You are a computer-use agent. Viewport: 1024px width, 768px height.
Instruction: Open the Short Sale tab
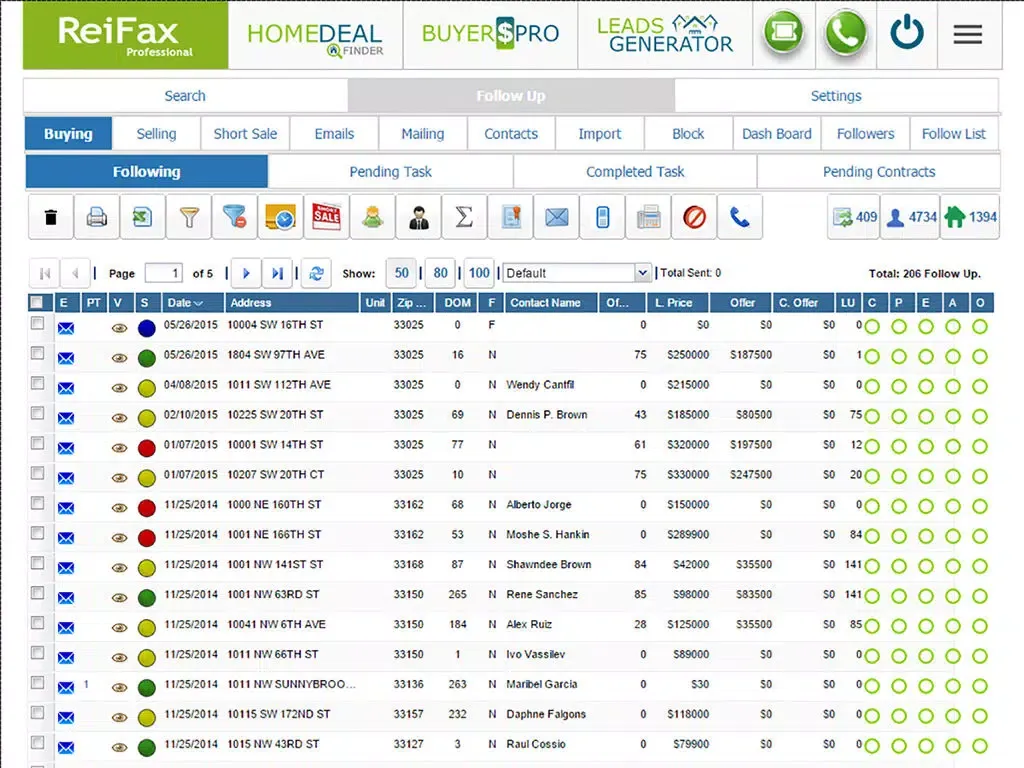pyautogui.click(x=245, y=134)
